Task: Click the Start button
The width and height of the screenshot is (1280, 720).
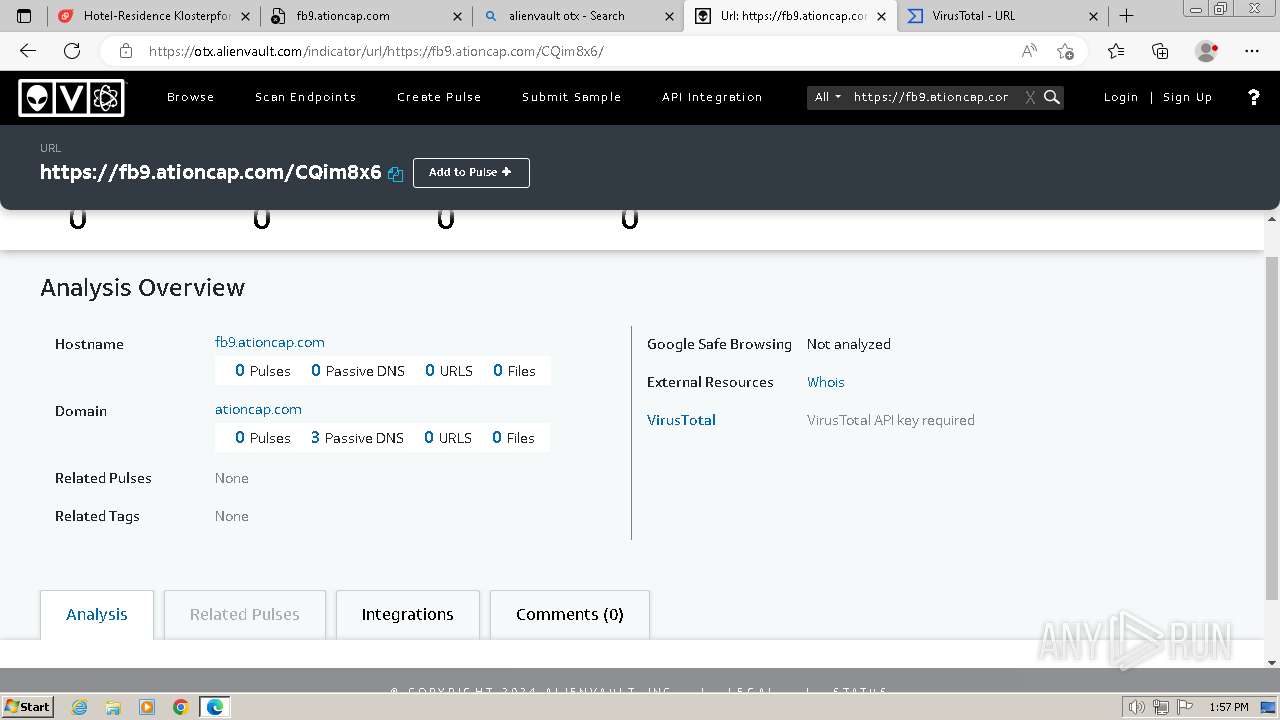Action: pos(28,707)
